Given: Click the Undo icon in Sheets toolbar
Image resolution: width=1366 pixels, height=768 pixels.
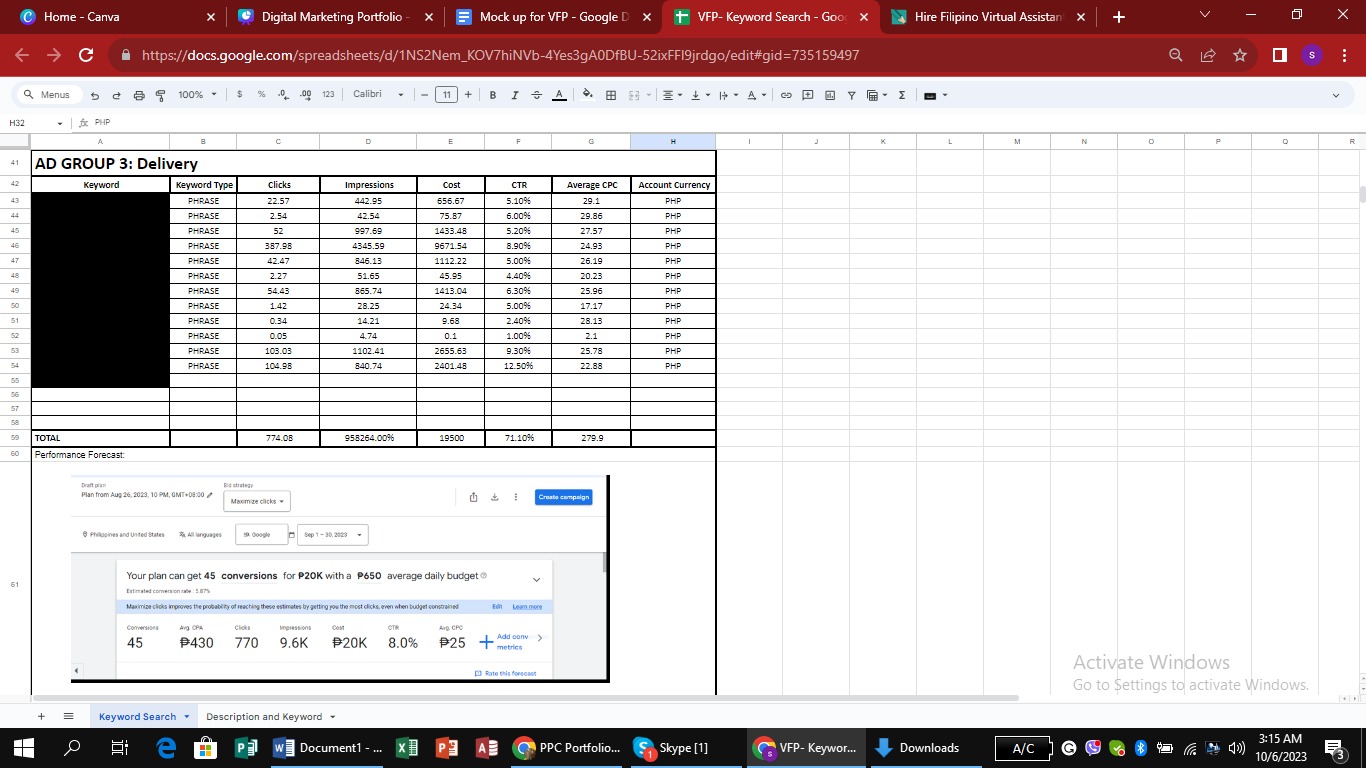Looking at the screenshot, I should pos(95,95).
